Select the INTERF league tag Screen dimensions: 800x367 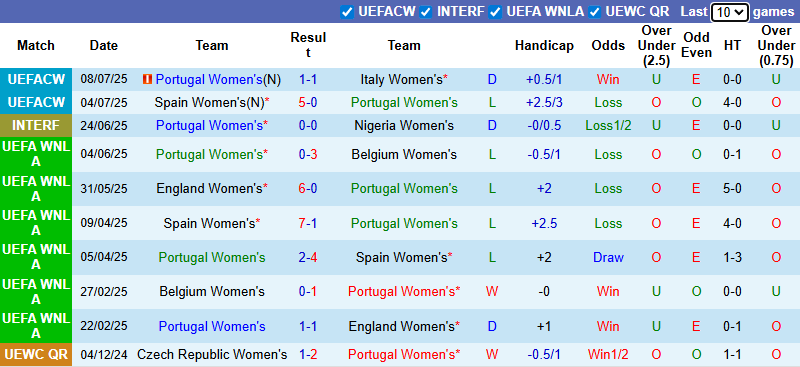(x=36, y=126)
